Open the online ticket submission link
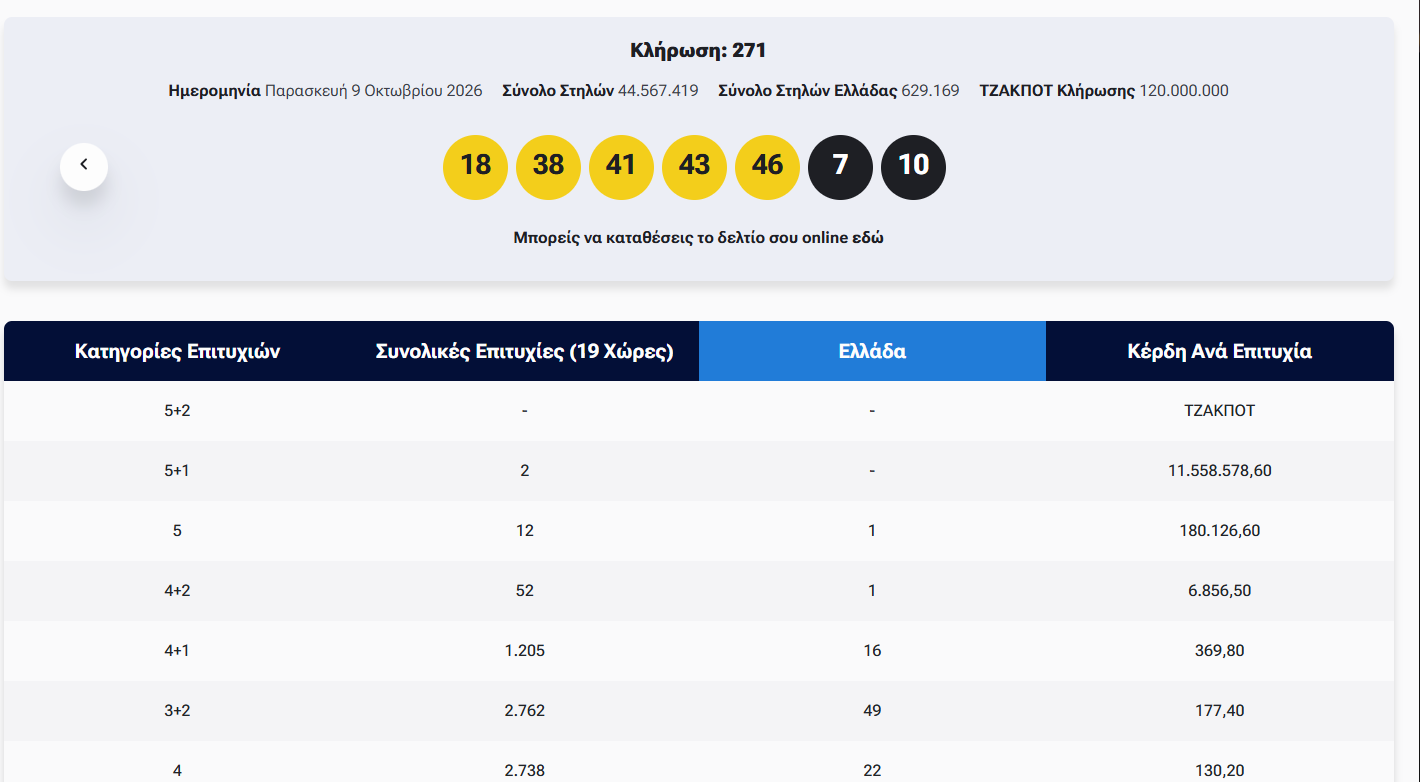 (x=698, y=238)
